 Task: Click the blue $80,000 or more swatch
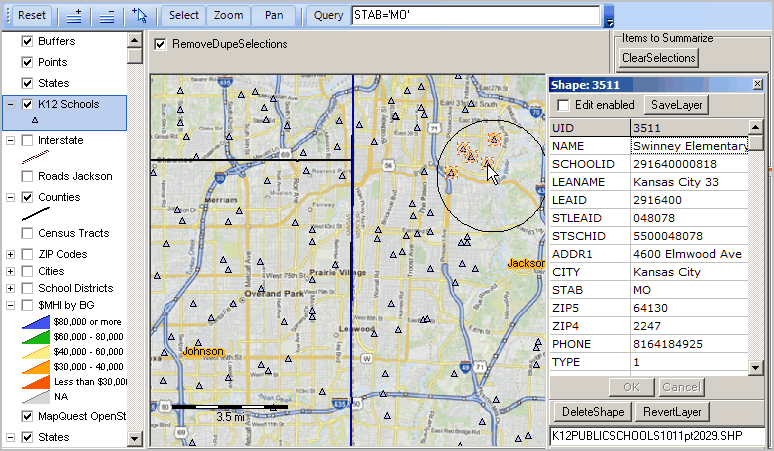[x=36, y=322]
